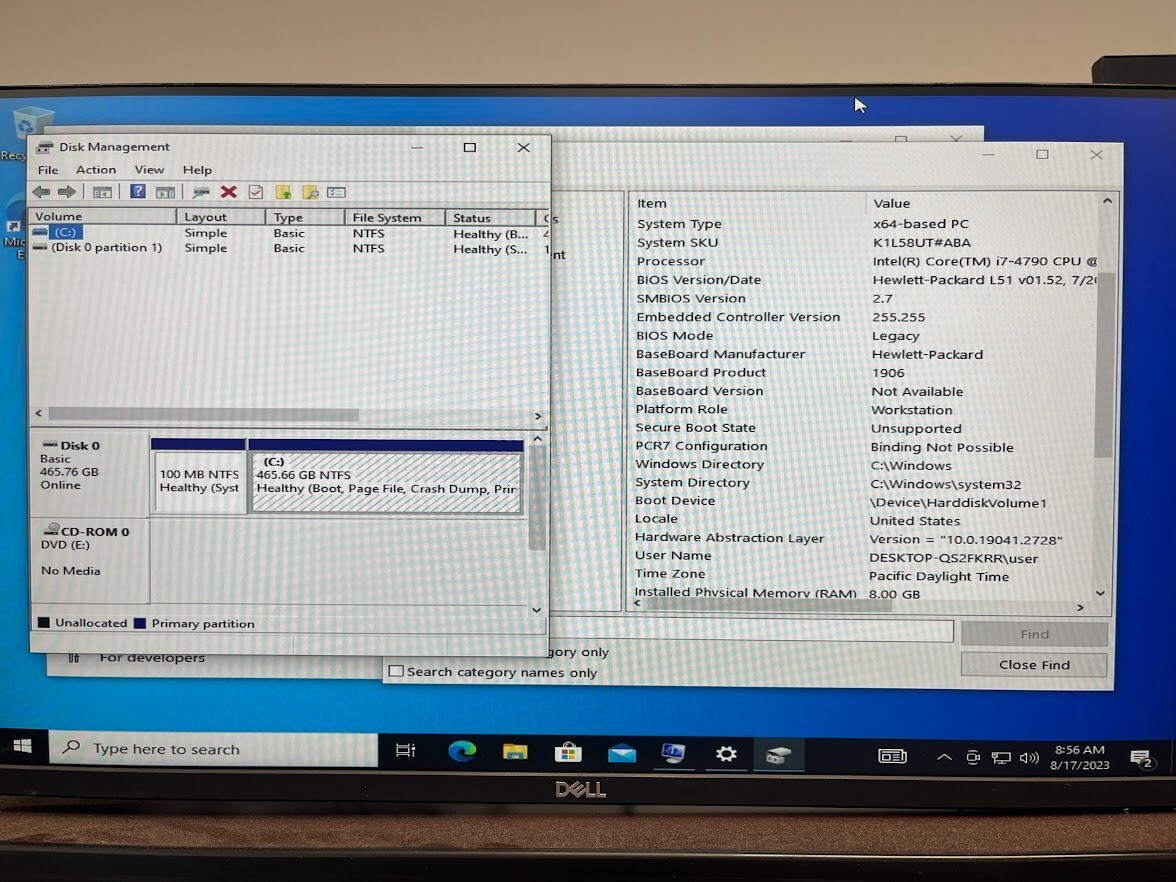The height and width of the screenshot is (882, 1176).
Task: Click the folder with green arrow toolbar icon
Action: (x=284, y=193)
